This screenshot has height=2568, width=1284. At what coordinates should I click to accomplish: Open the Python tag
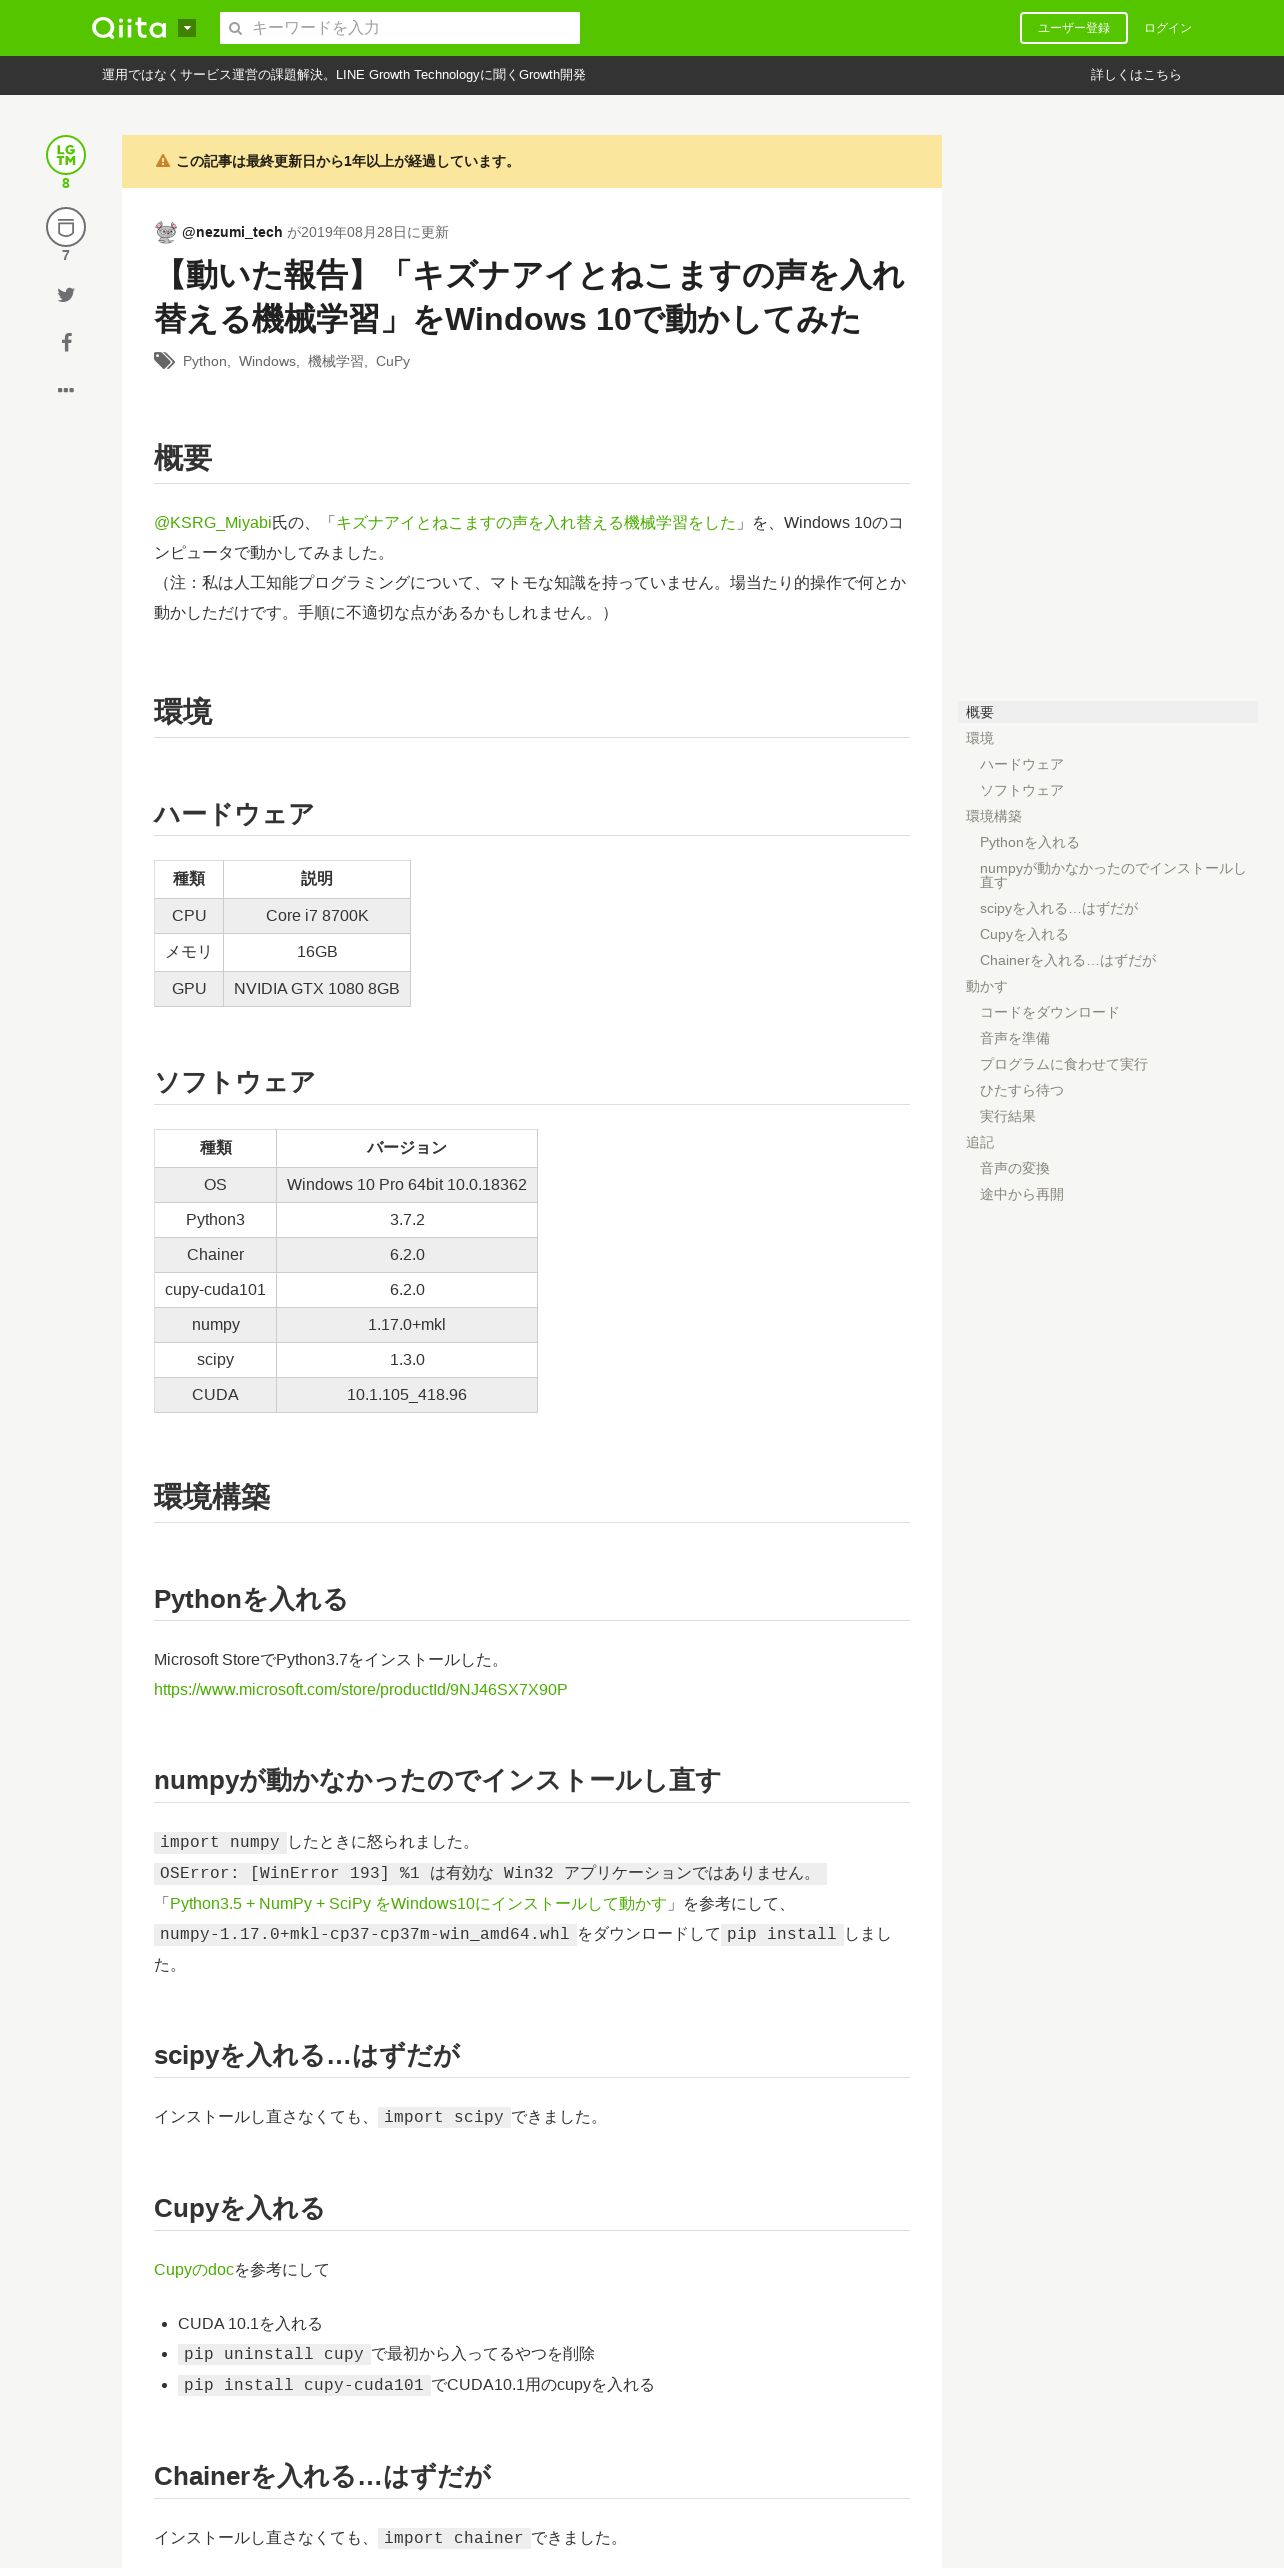[x=204, y=361]
